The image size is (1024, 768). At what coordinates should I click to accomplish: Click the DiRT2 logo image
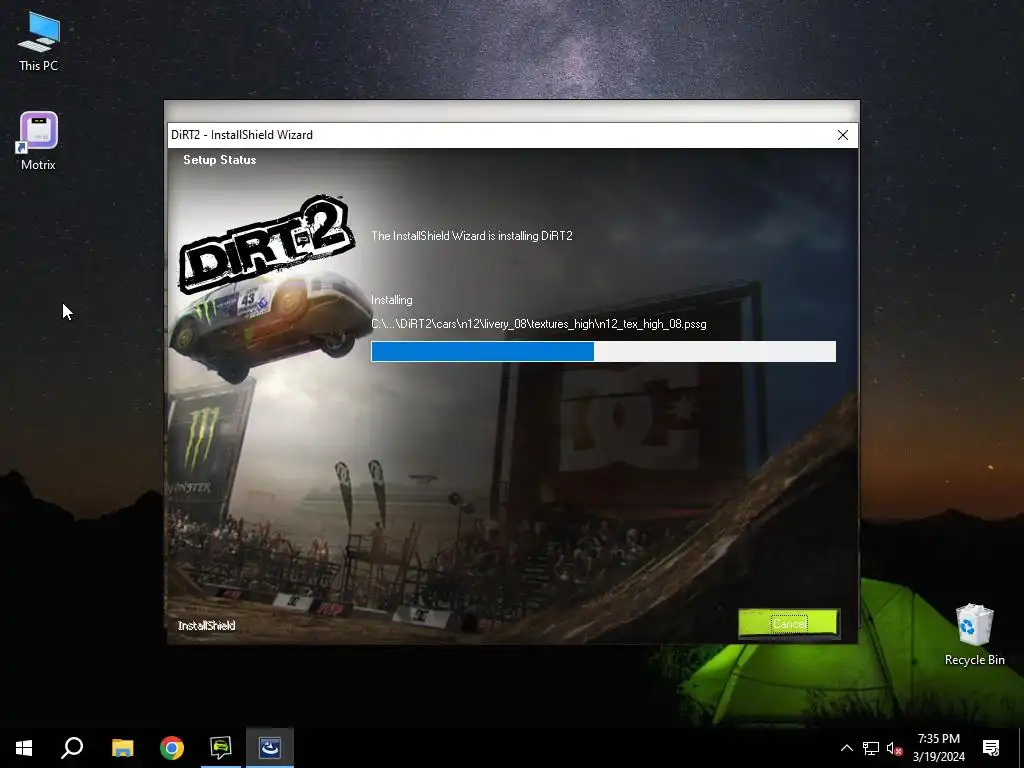tap(266, 243)
